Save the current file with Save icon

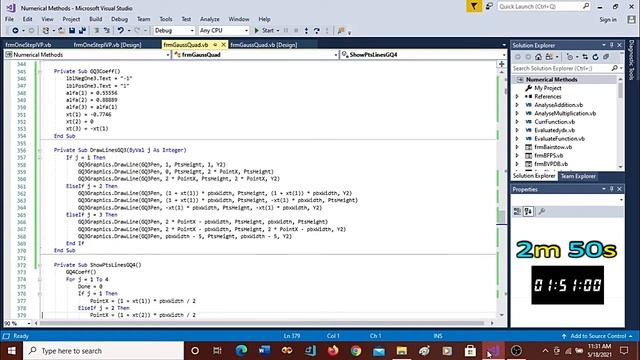click(72, 31)
